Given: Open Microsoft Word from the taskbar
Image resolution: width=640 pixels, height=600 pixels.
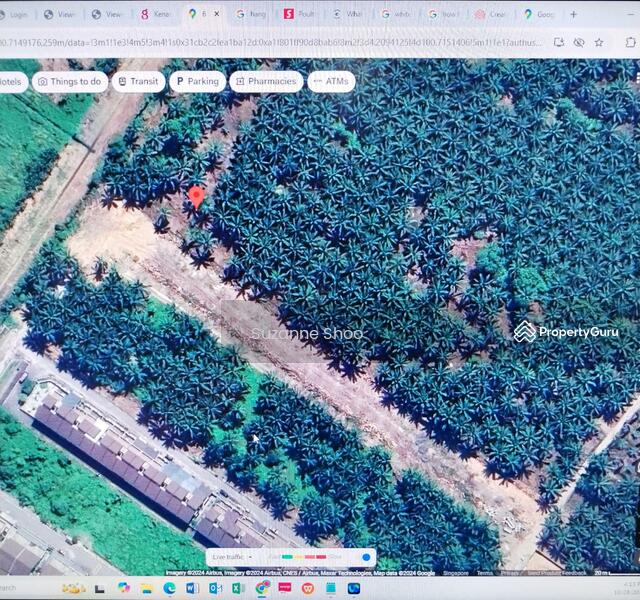Looking at the screenshot, I should tap(191, 588).
